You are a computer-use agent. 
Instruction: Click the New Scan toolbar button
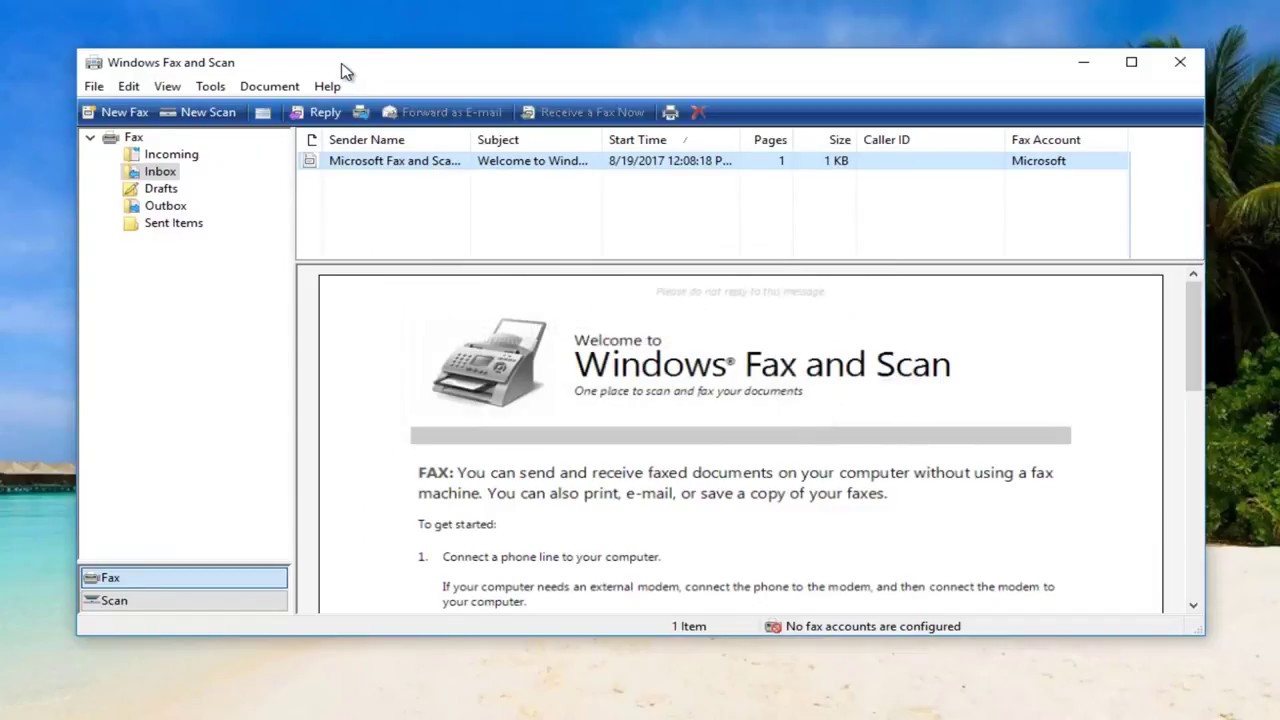[x=198, y=112]
